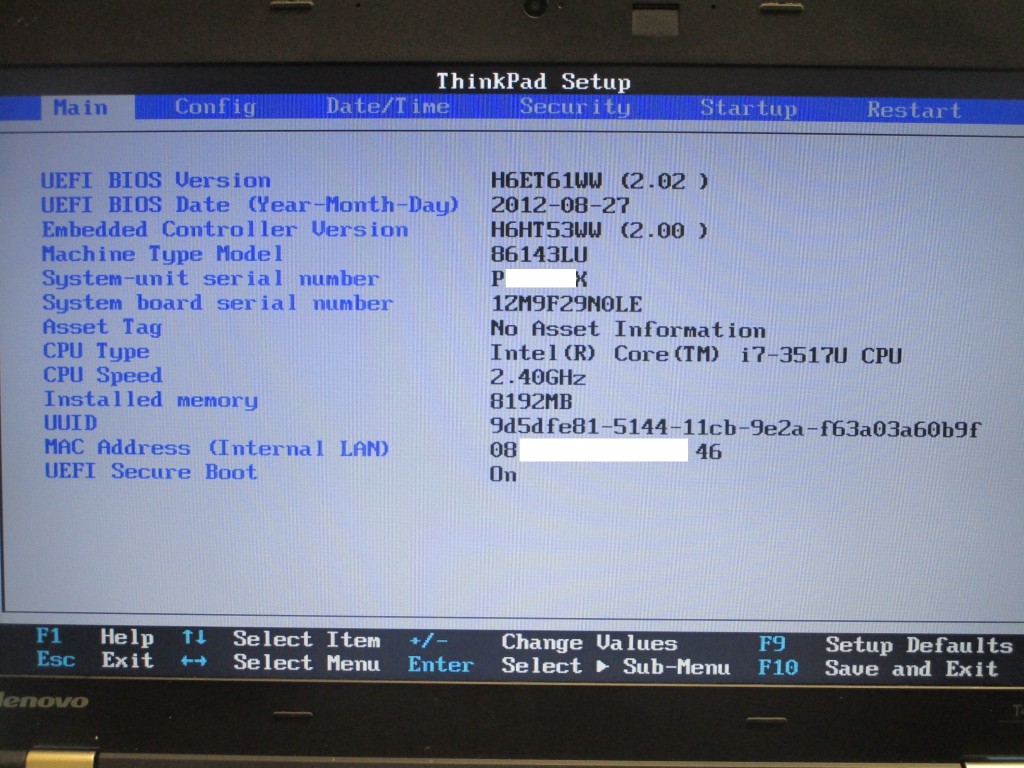The image size is (1024, 768).
Task: Click the Select Item hint
Action: pyautogui.click(x=307, y=639)
